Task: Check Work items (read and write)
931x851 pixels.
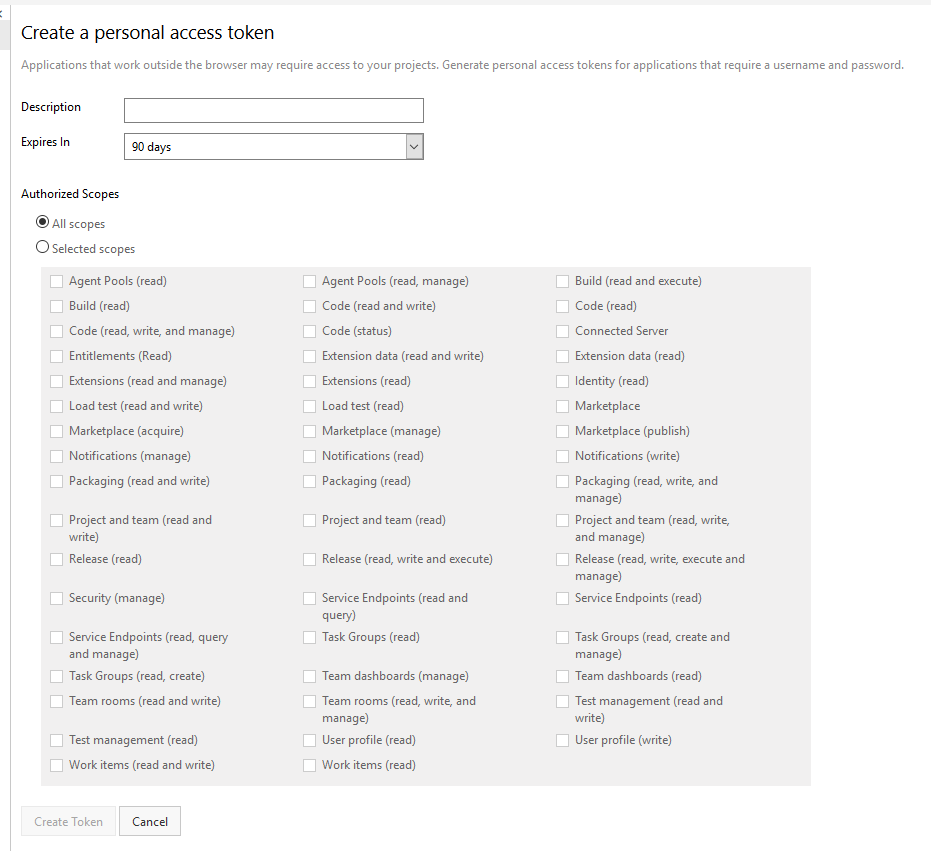Action: pos(57,766)
